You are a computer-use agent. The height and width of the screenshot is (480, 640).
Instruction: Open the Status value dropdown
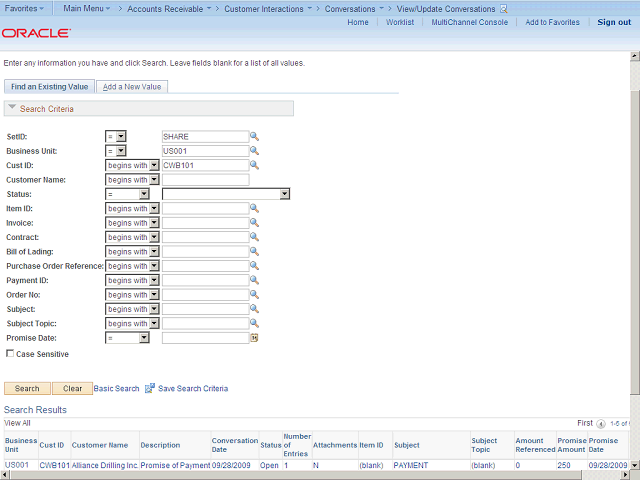tap(226, 194)
